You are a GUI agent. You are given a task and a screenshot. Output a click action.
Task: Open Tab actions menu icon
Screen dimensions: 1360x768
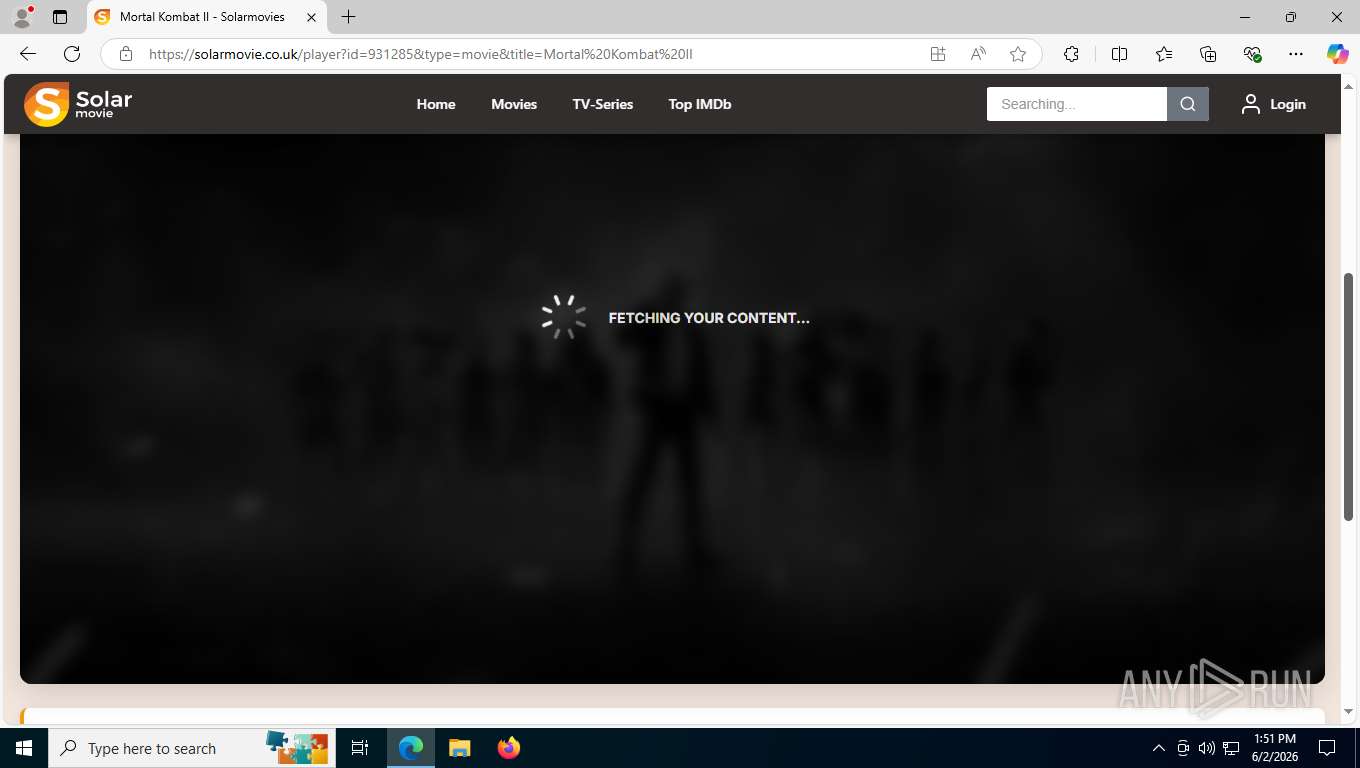[x=60, y=17]
